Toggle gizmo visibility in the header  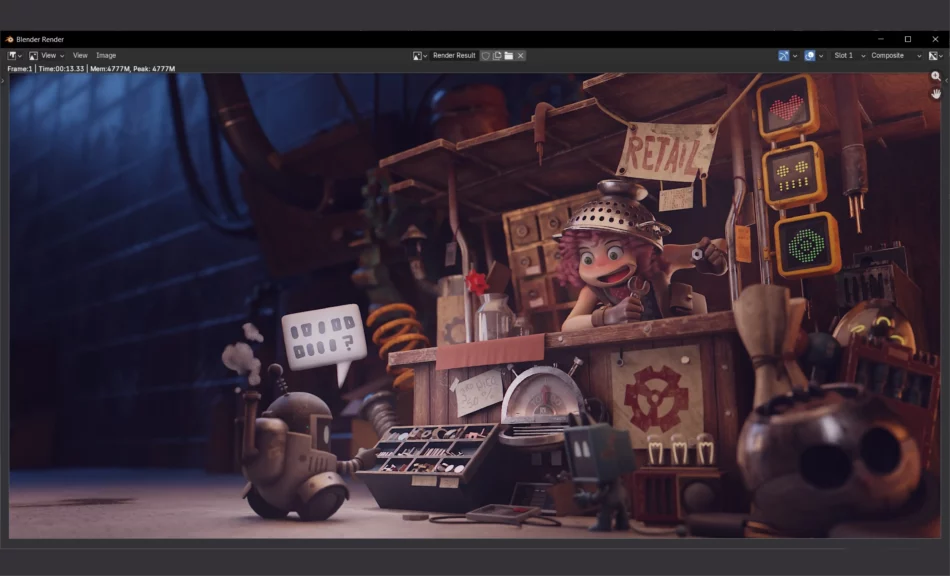tap(784, 56)
